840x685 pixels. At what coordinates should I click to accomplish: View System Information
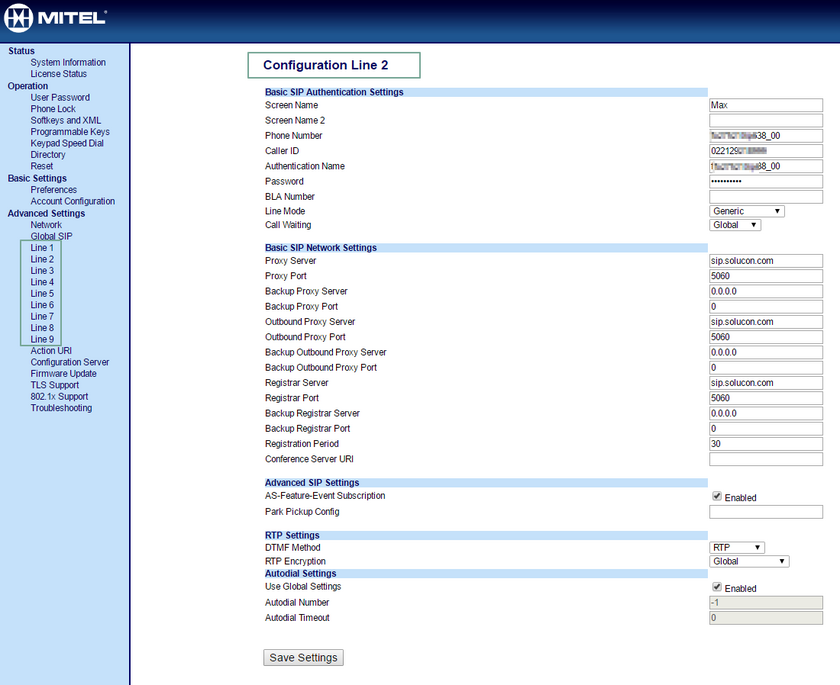[67, 62]
